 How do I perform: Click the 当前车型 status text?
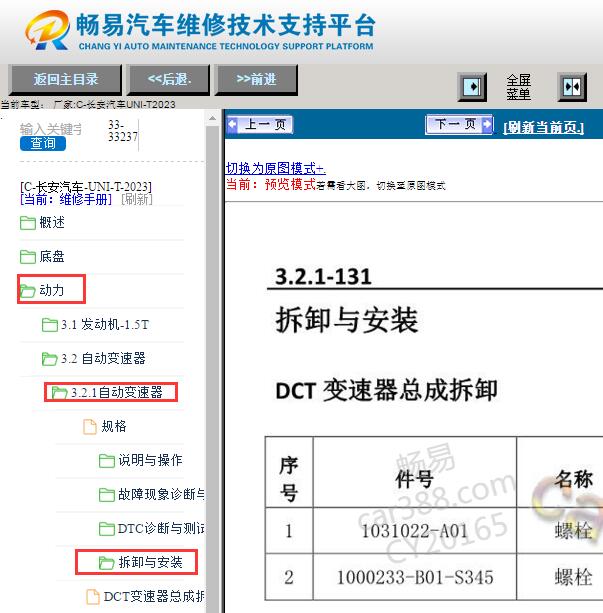[x=88, y=104]
